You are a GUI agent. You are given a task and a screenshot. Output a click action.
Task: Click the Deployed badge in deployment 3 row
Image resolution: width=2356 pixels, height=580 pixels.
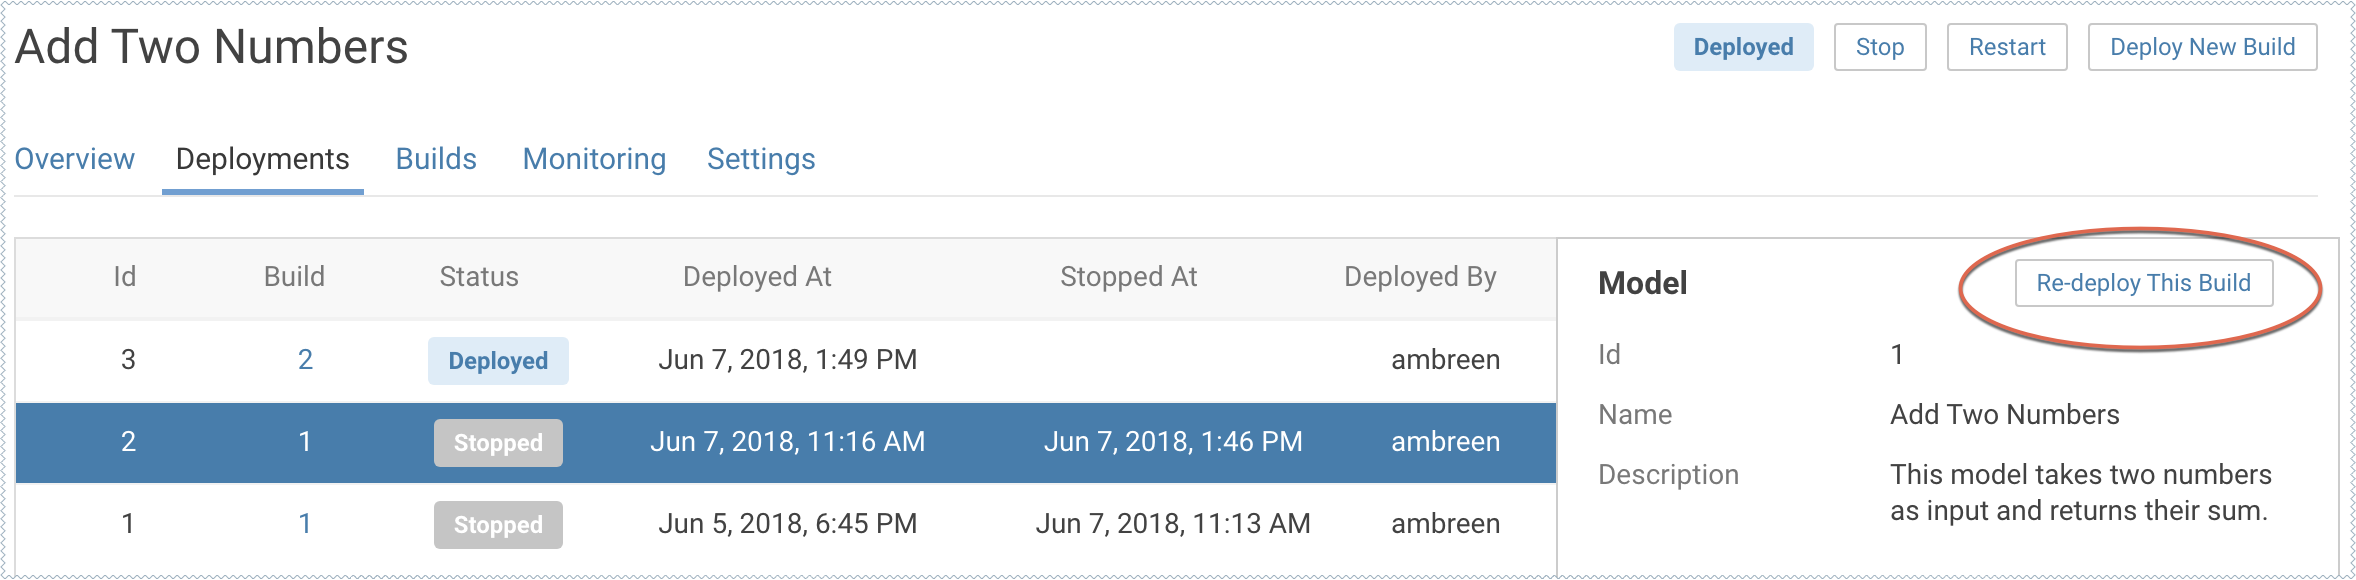click(x=498, y=361)
